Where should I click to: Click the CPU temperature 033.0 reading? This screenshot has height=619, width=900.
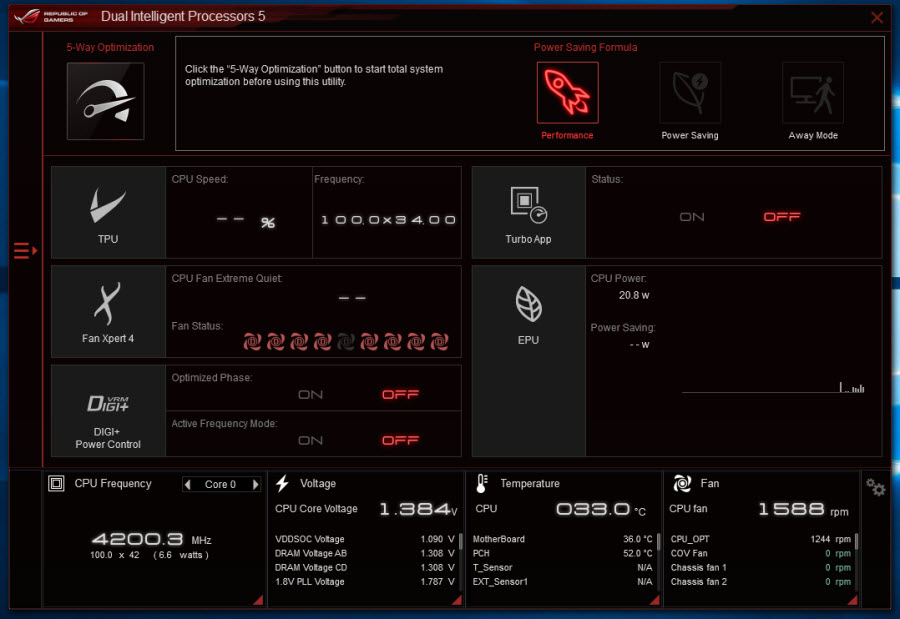click(601, 509)
